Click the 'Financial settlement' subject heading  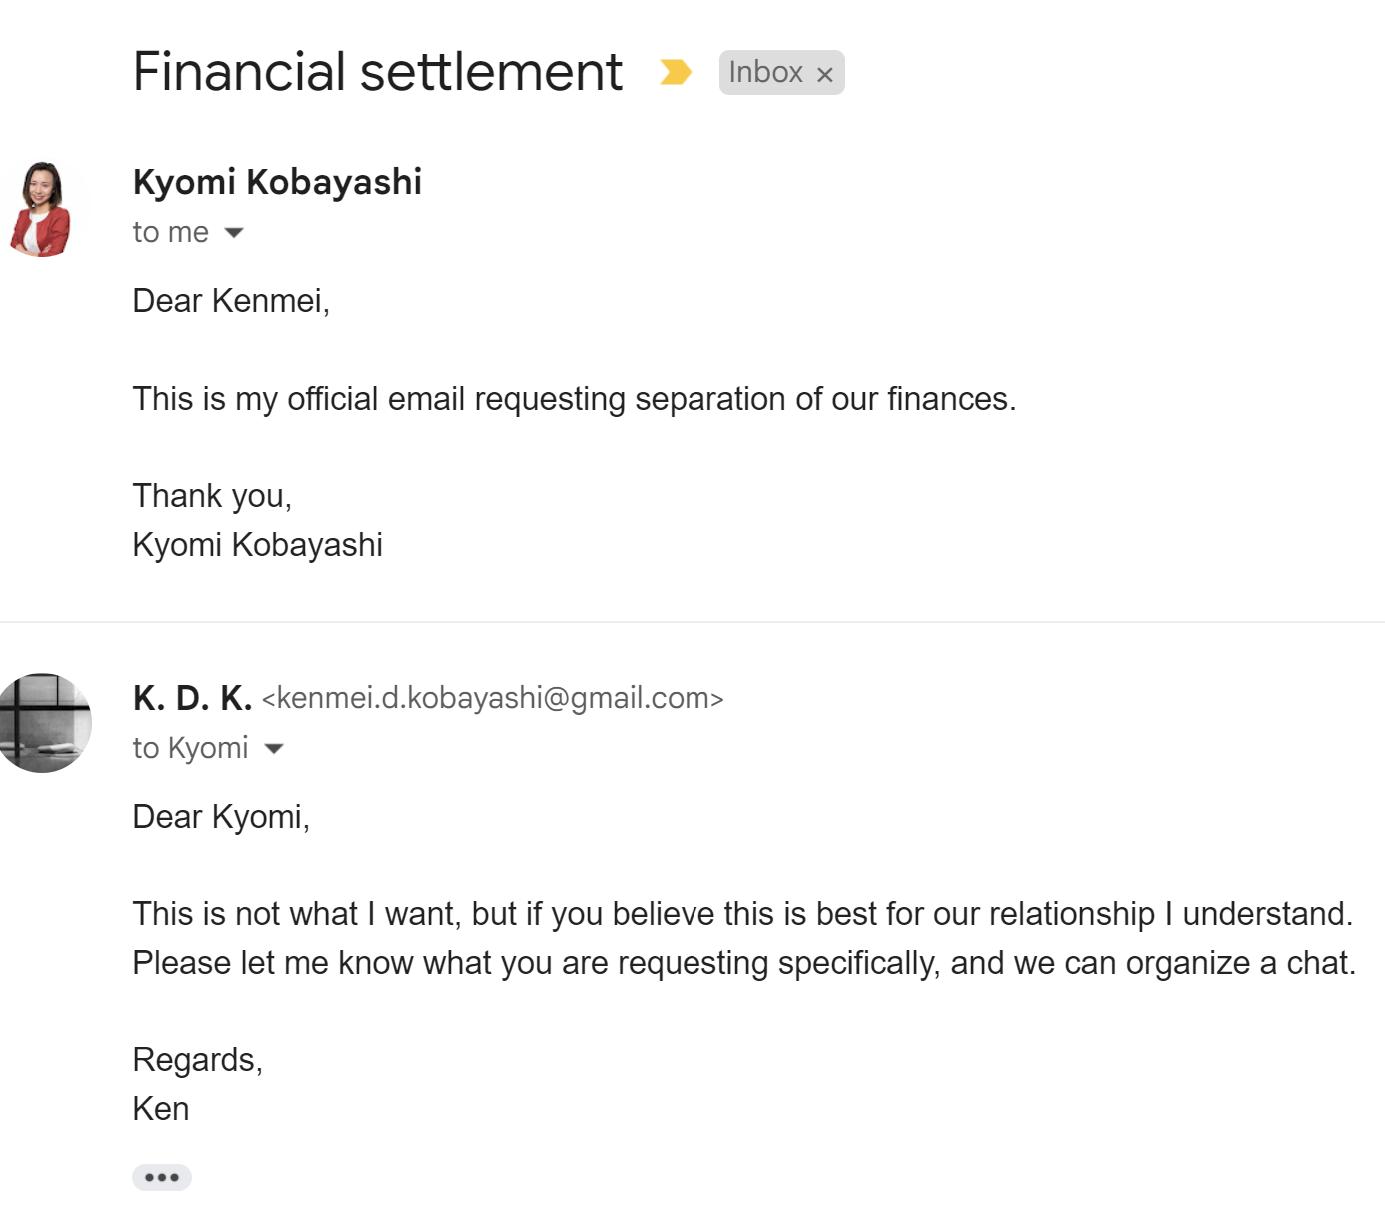click(377, 72)
